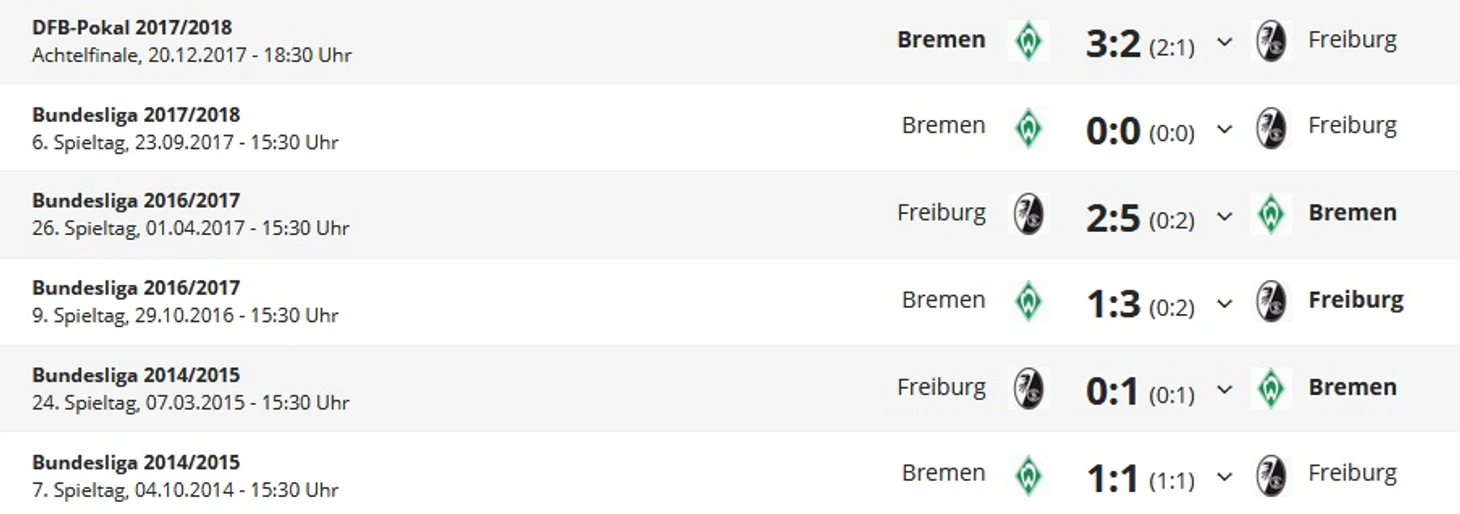Viewport: 1460px width, 514px height.
Task: Expand the 0:0 match details chevron
Action: (x=1224, y=130)
